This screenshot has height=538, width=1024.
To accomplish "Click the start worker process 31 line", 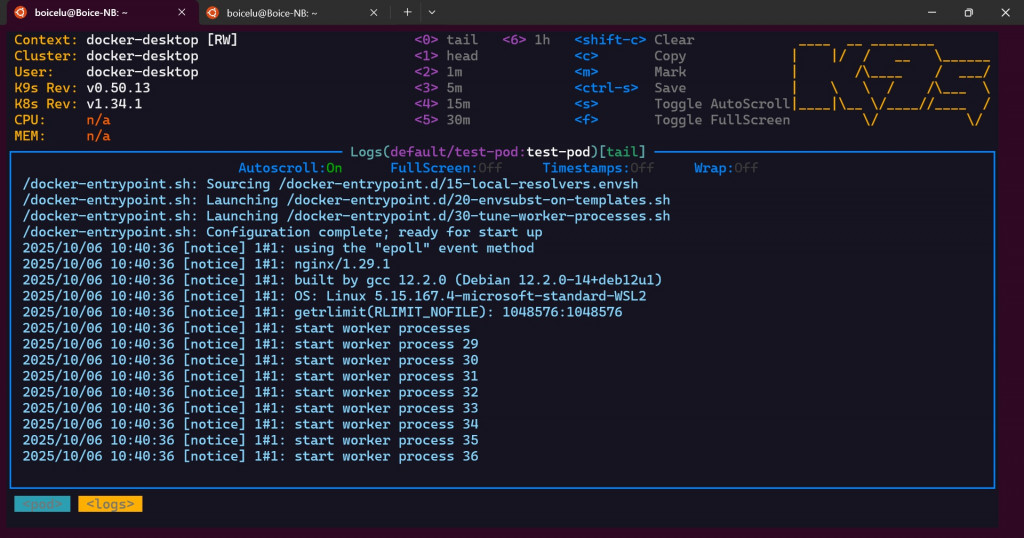I will (x=250, y=376).
